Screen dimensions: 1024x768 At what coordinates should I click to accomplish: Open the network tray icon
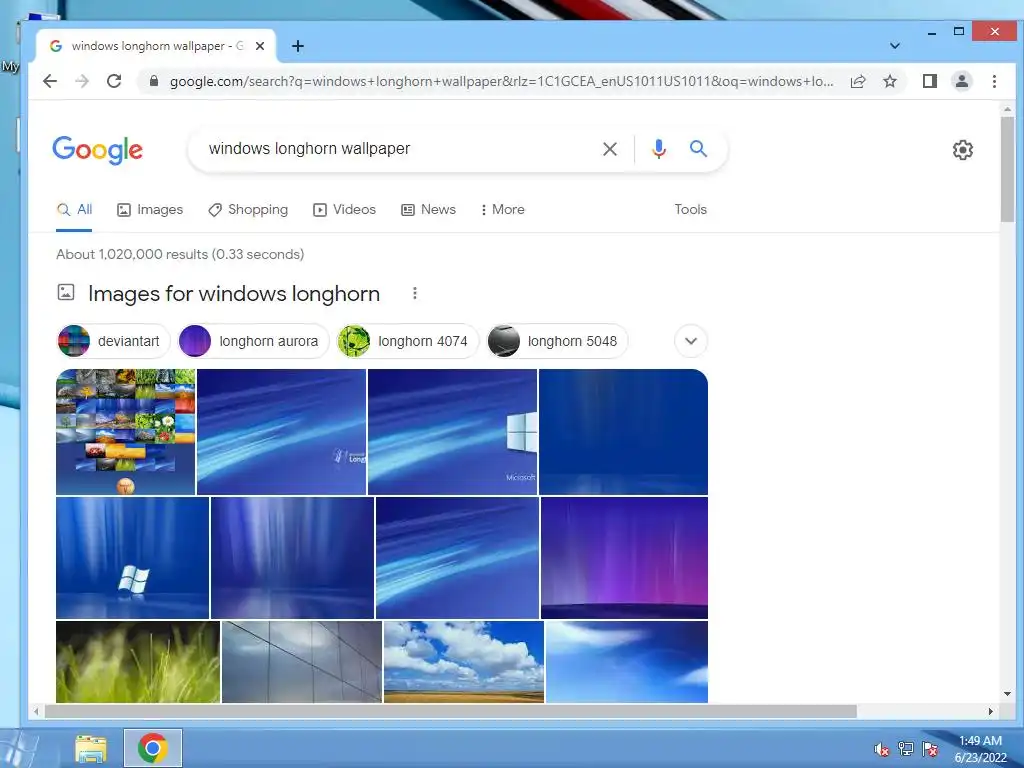pos(906,749)
